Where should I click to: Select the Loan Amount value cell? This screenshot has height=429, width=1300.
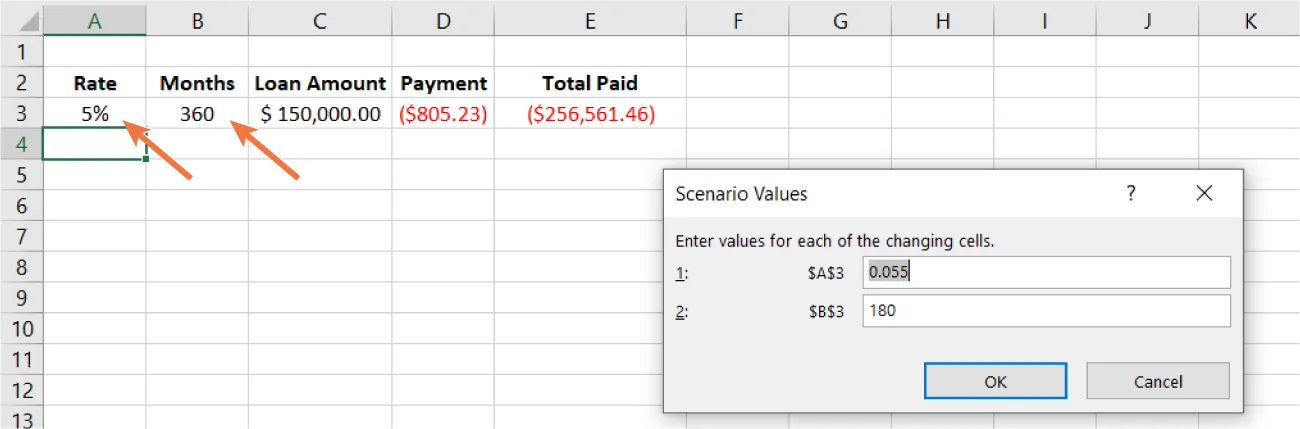coord(320,114)
